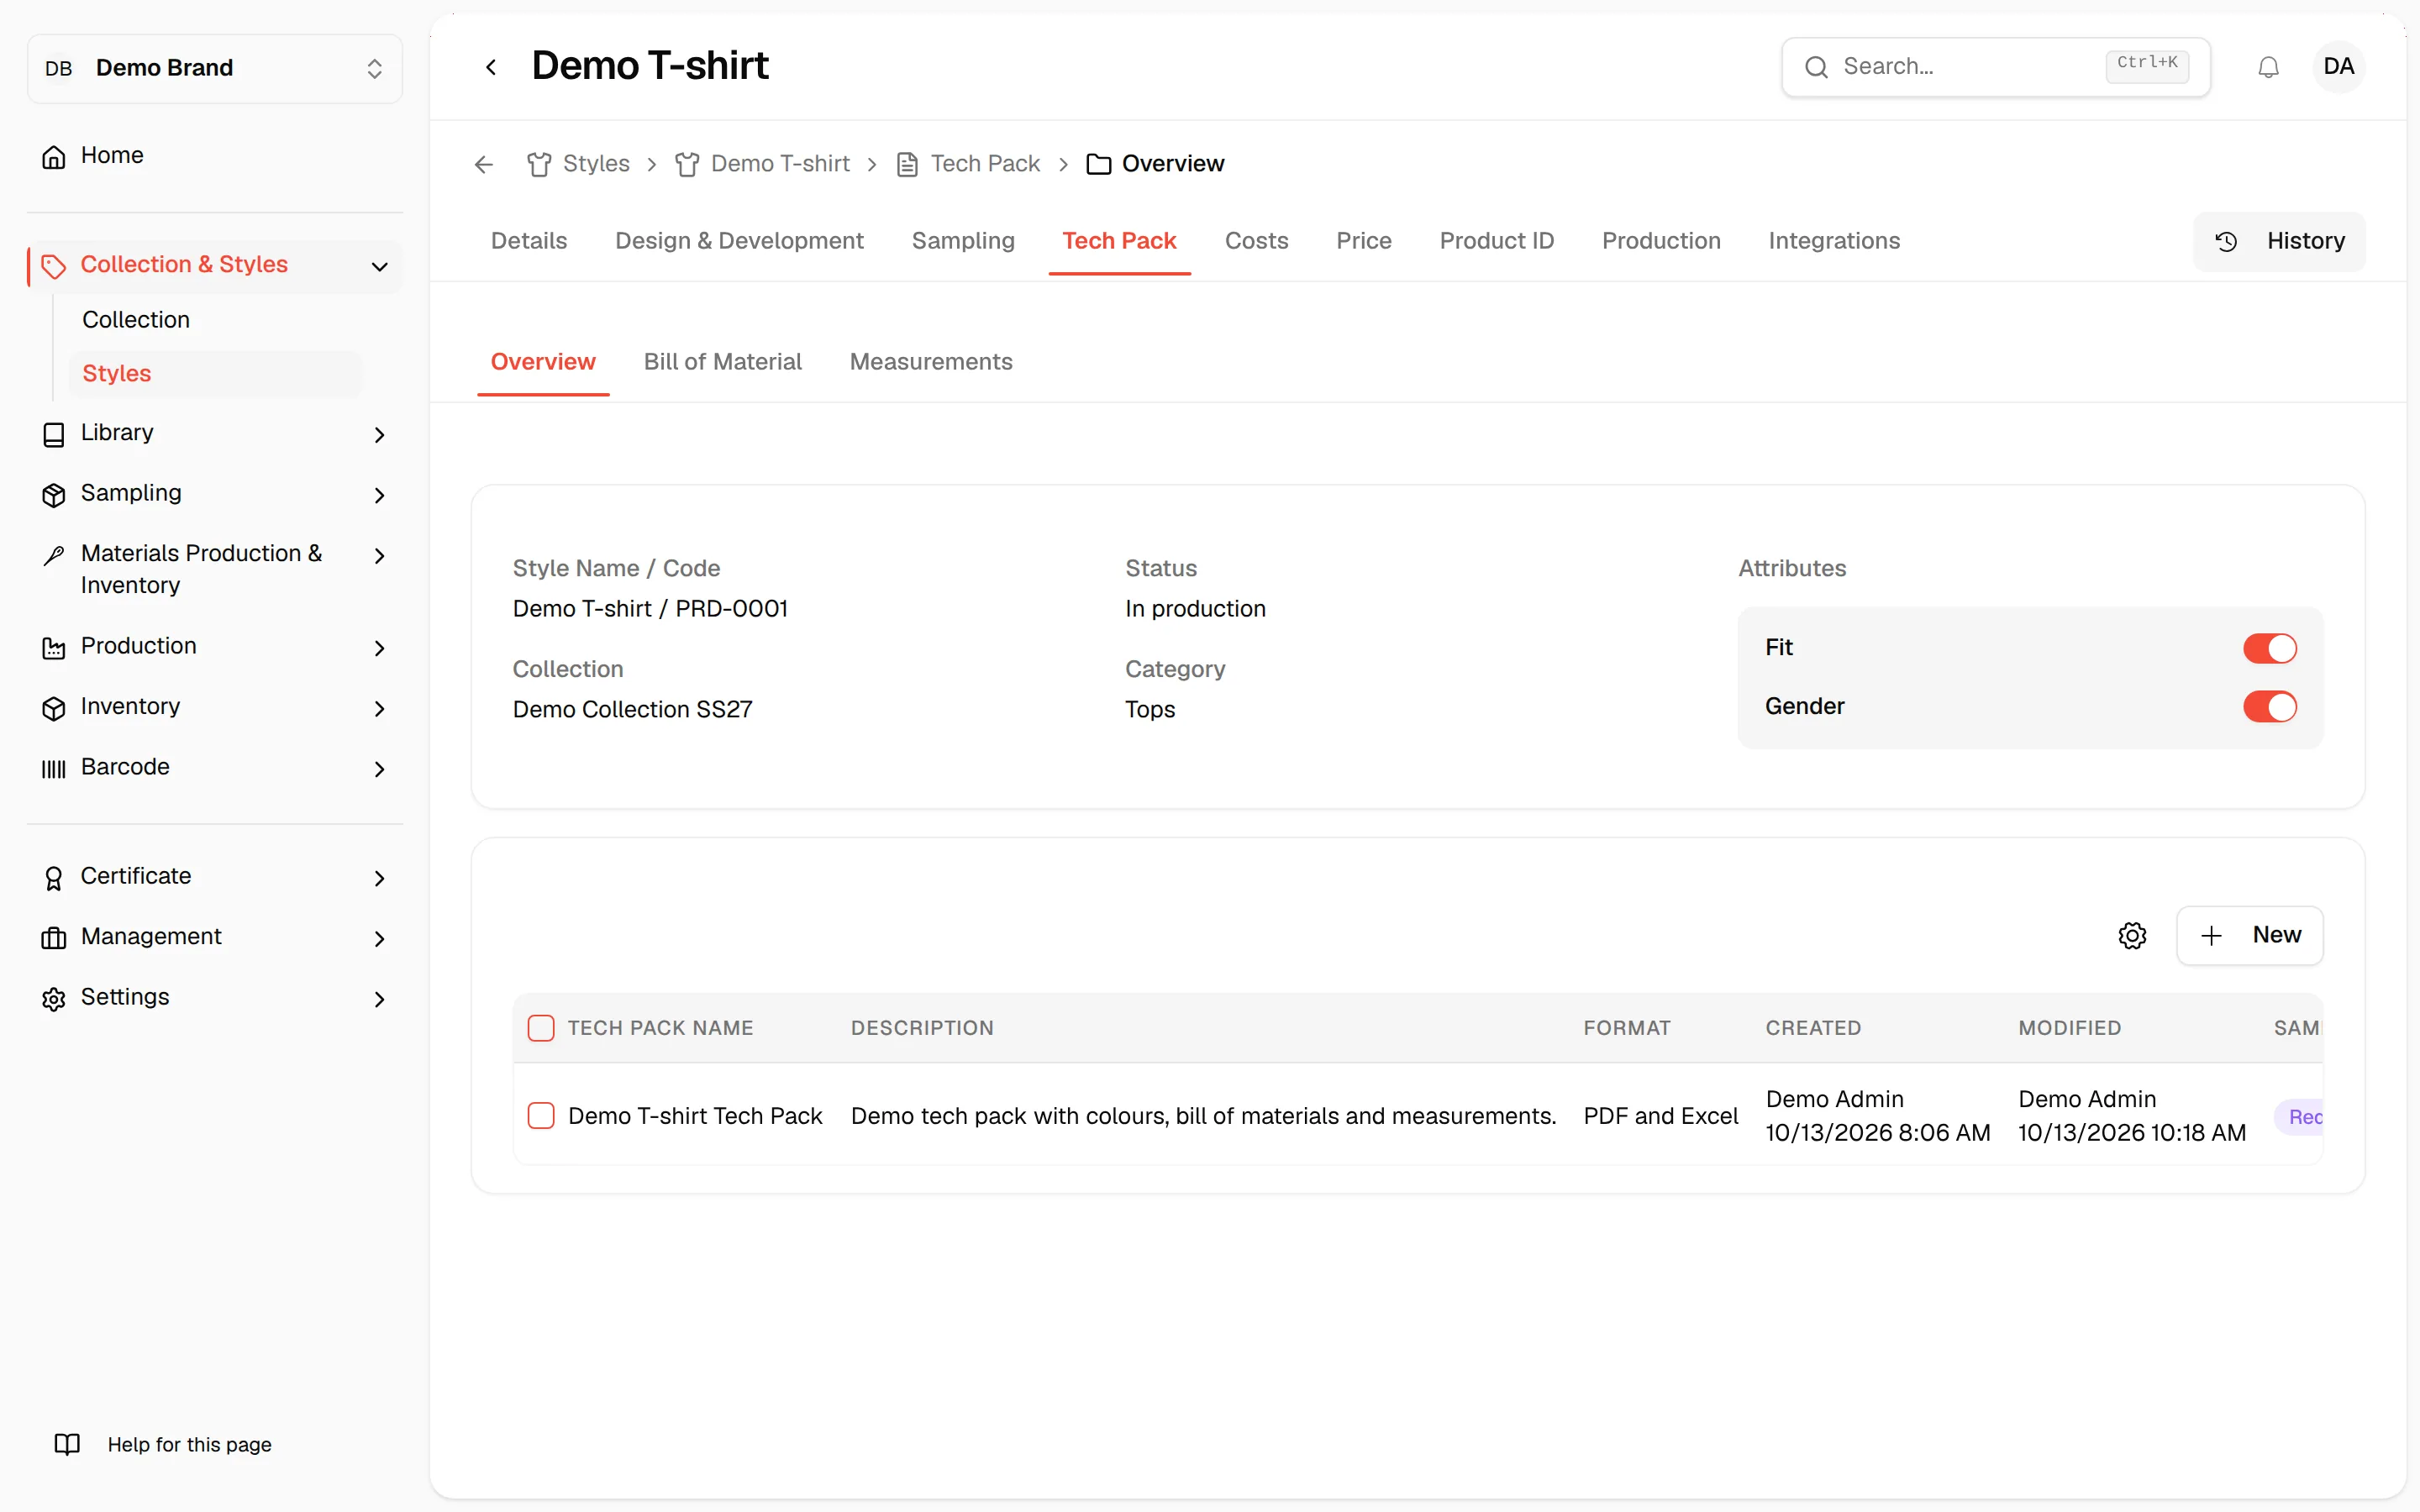
Task: Open the Integrations tab
Action: click(1834, 241)
